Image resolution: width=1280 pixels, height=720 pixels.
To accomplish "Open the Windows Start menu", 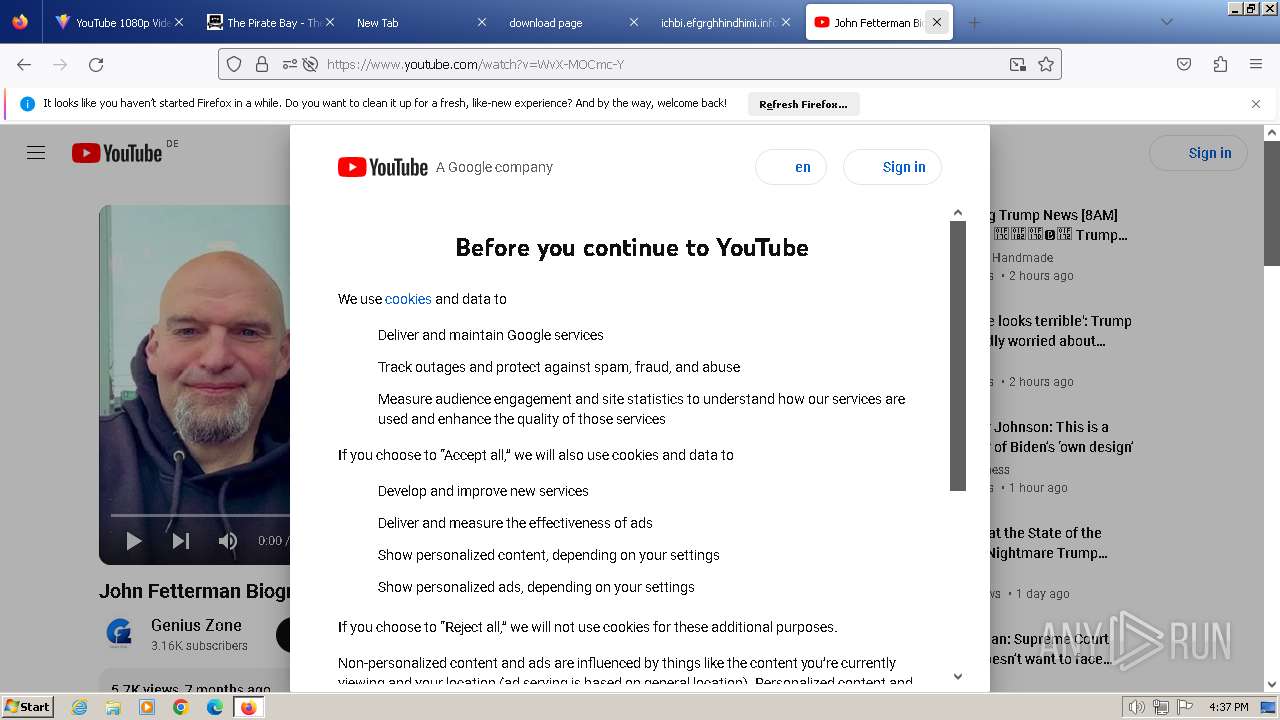I will 28,707.
